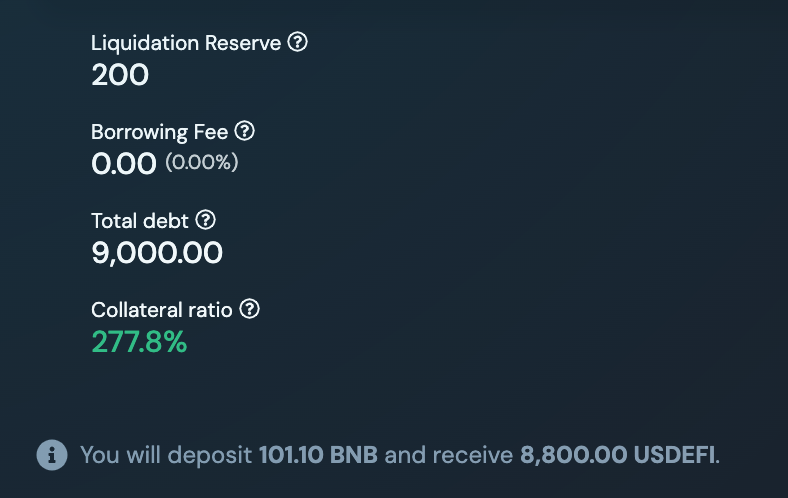Select the 0.00 borrowing fee amount
This screenshot has width=788, height=498.
pyautogui.click(x=124, y=164)
